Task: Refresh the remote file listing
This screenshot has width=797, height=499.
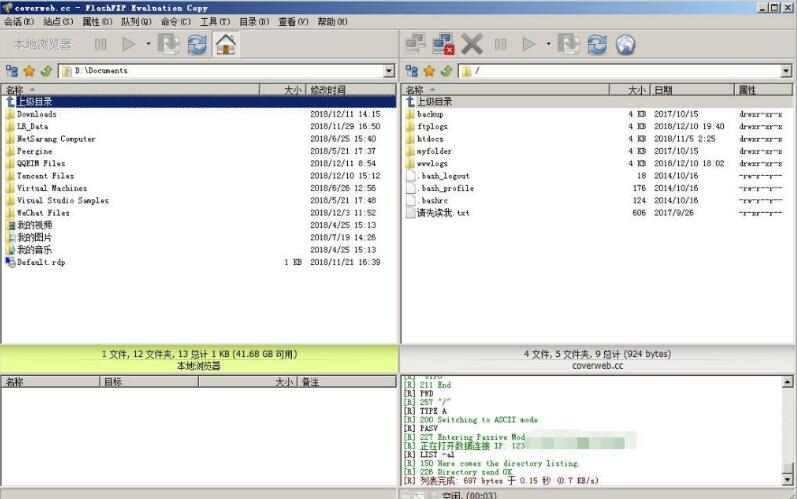Action: [598, 44]
